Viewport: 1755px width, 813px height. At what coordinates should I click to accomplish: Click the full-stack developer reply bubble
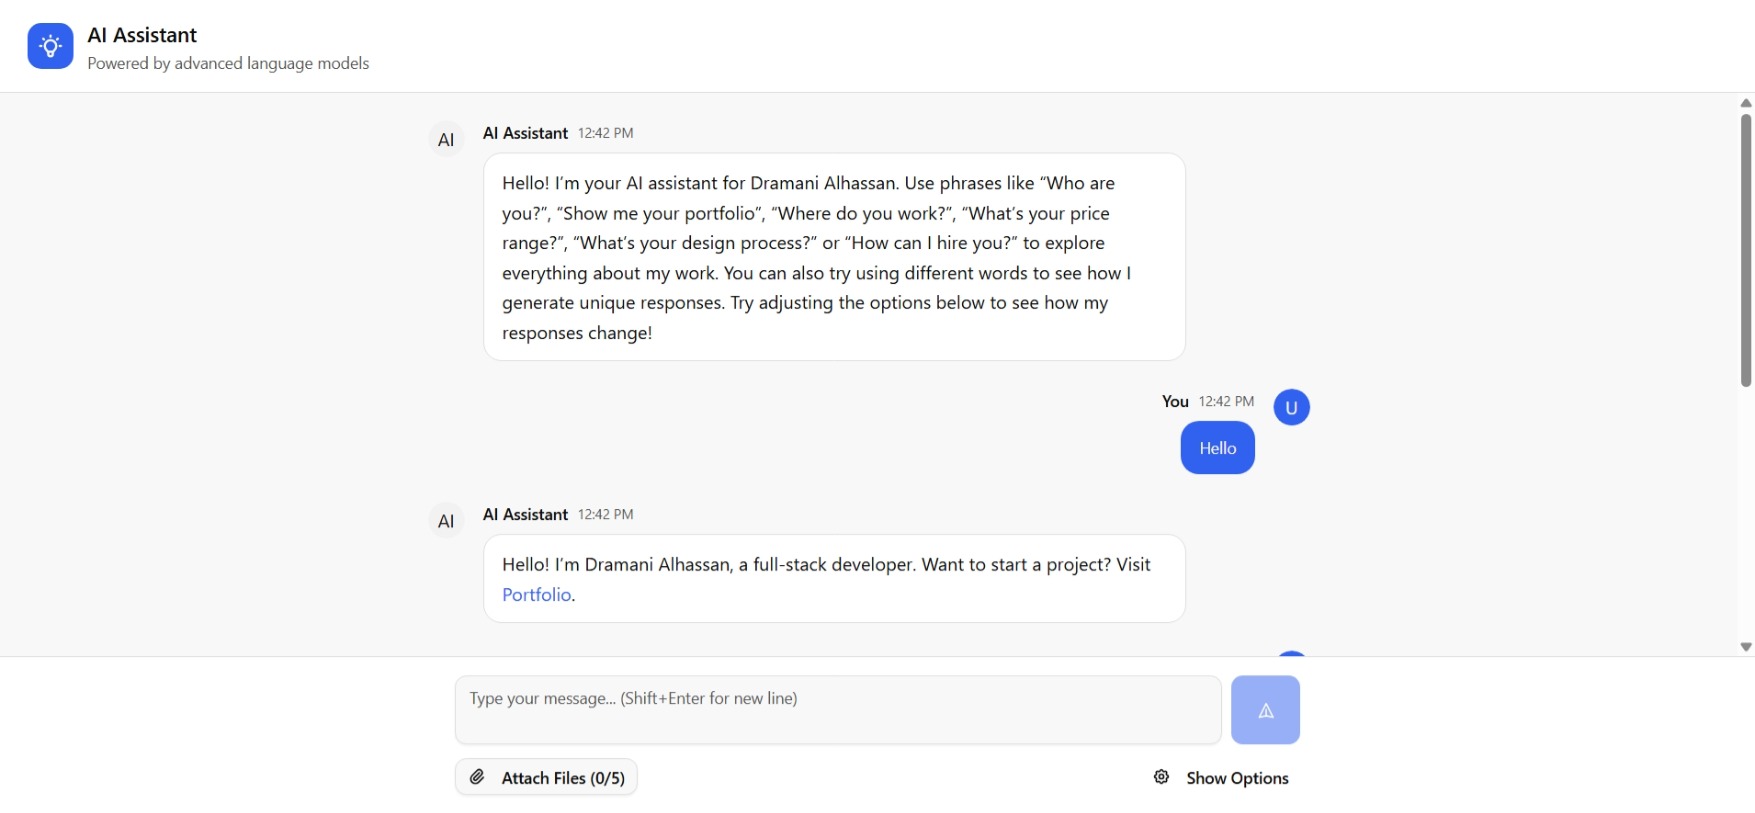point(834,578)
